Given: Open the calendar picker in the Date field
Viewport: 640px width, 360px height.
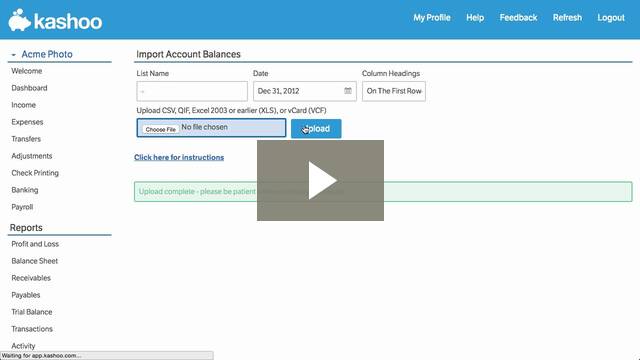Looking at the screenshot, I should 348,91.
